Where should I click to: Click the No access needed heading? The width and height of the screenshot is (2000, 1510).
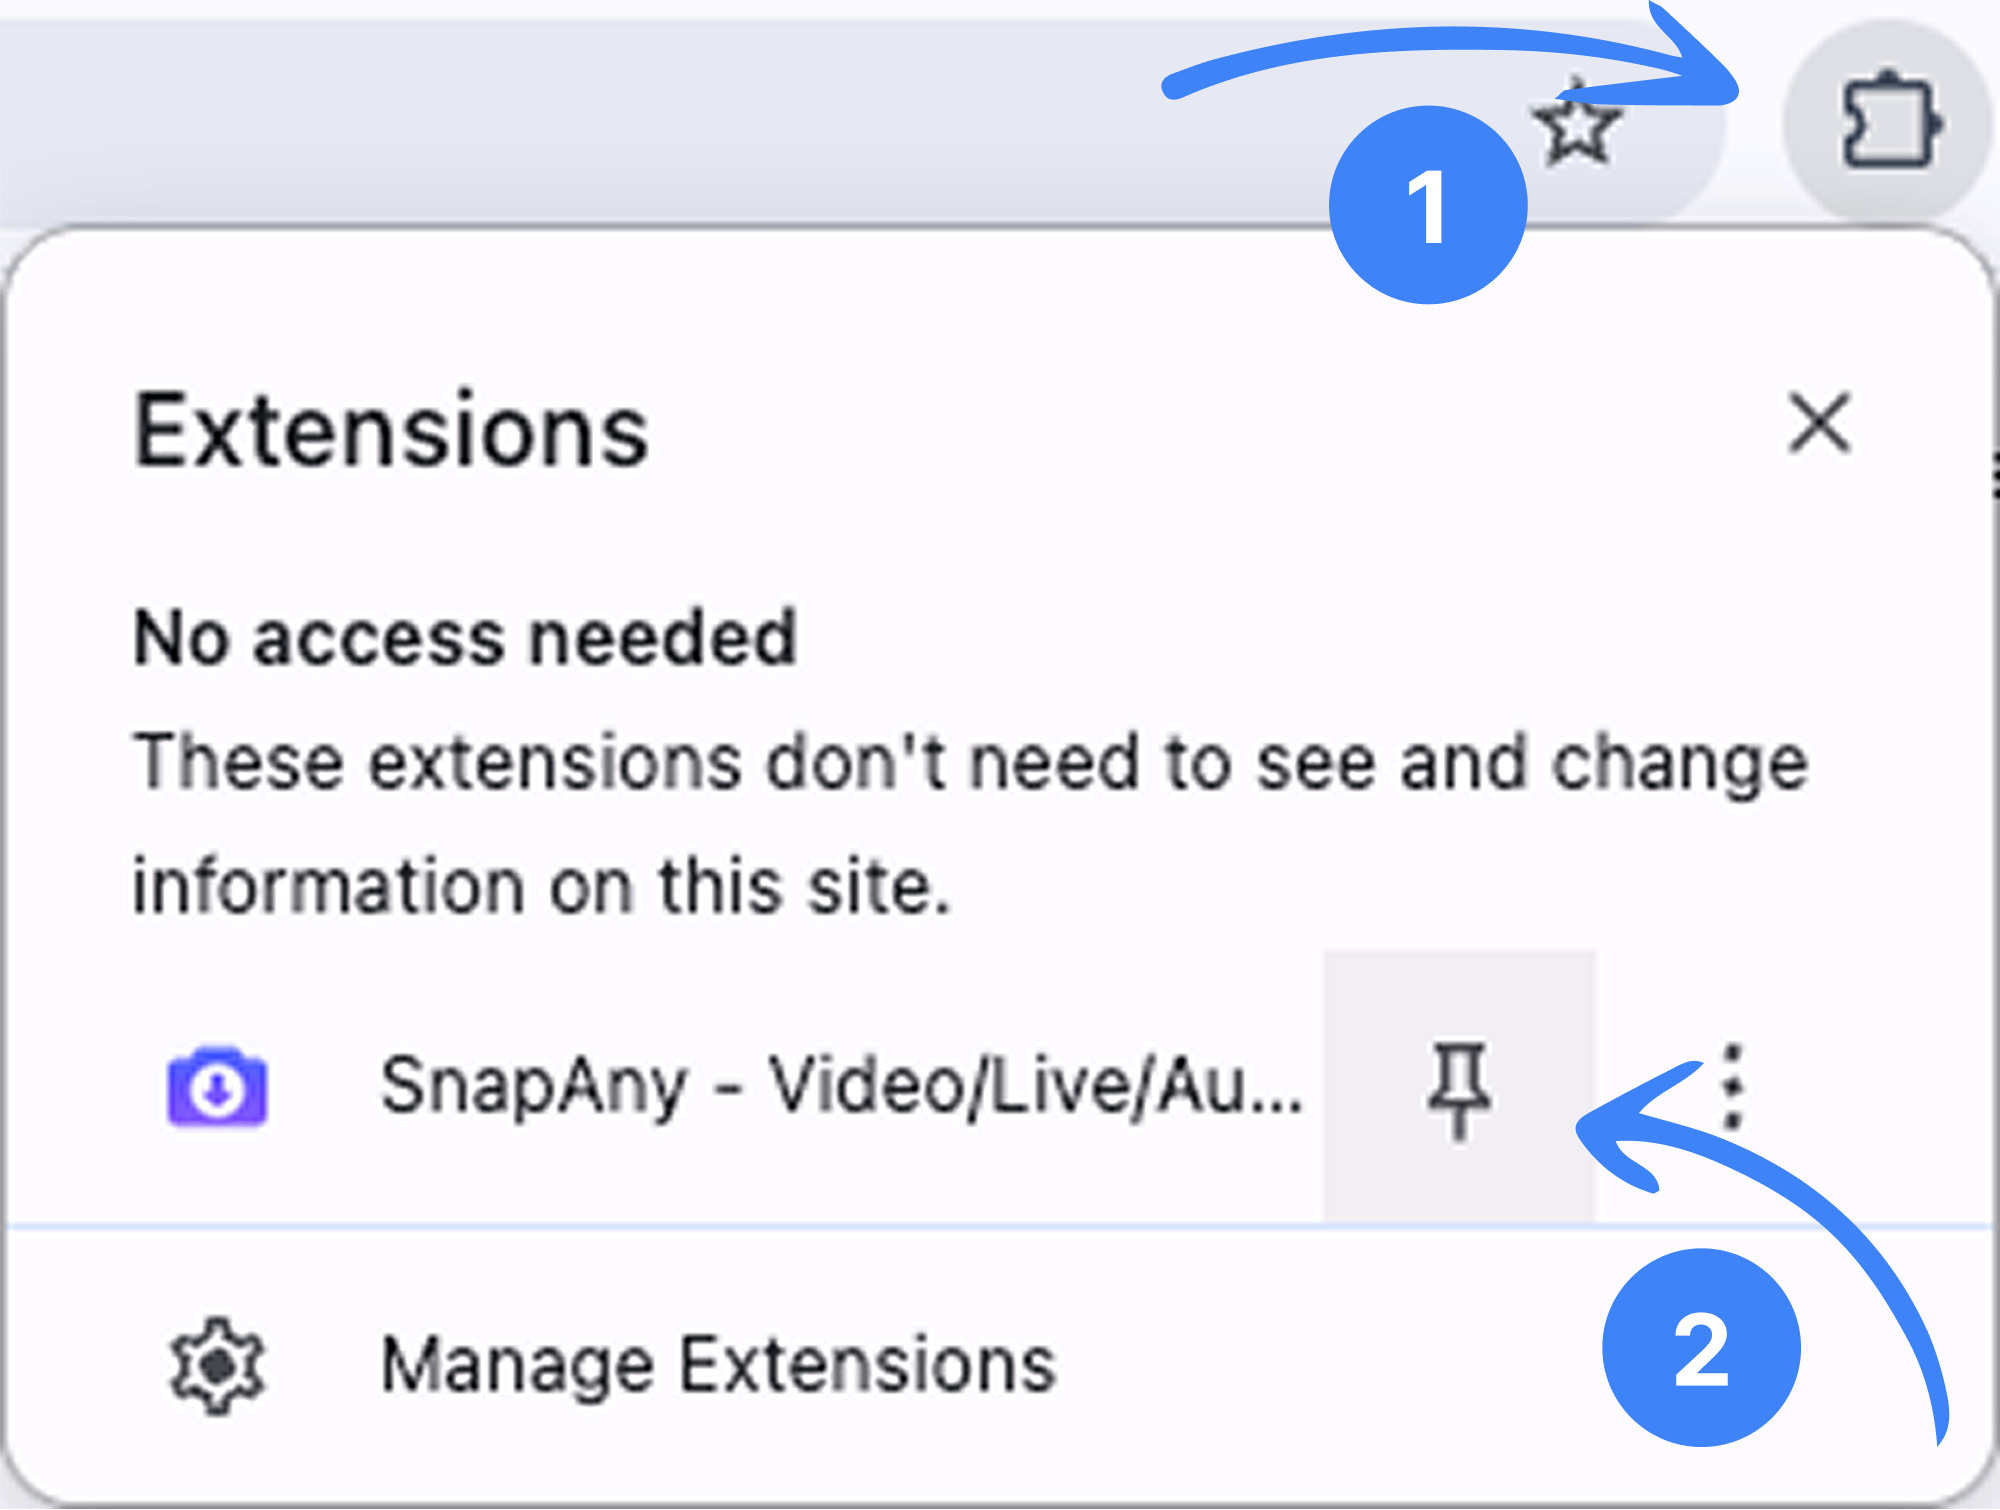click(x=465, y=638)
